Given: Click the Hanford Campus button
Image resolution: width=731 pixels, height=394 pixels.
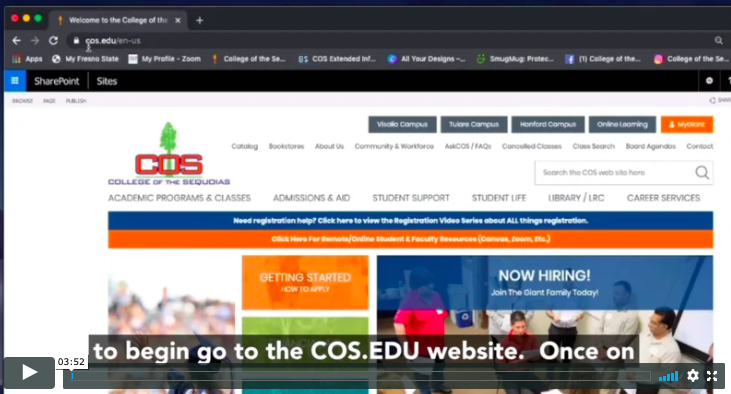Looking at the screenshot, I should point(548,124).
